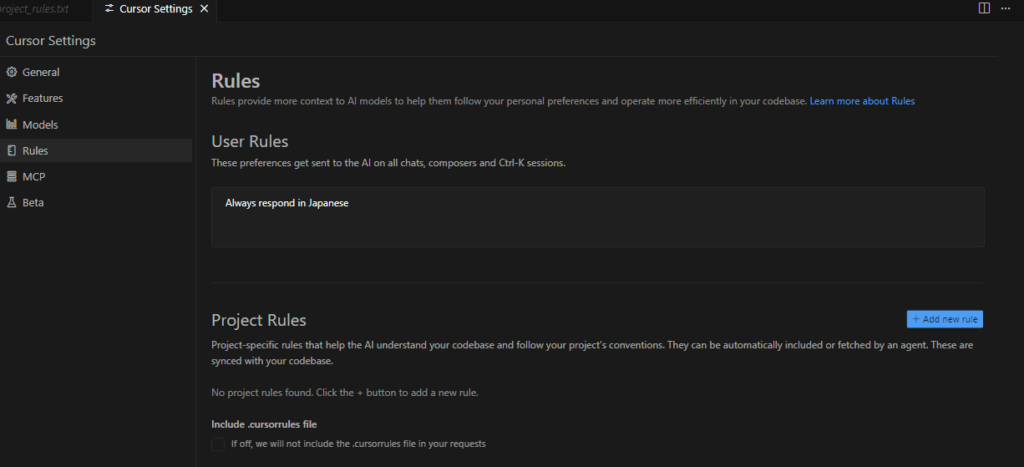Click the User Rules heading
The image size is (1024, 467).
[249, 141]
